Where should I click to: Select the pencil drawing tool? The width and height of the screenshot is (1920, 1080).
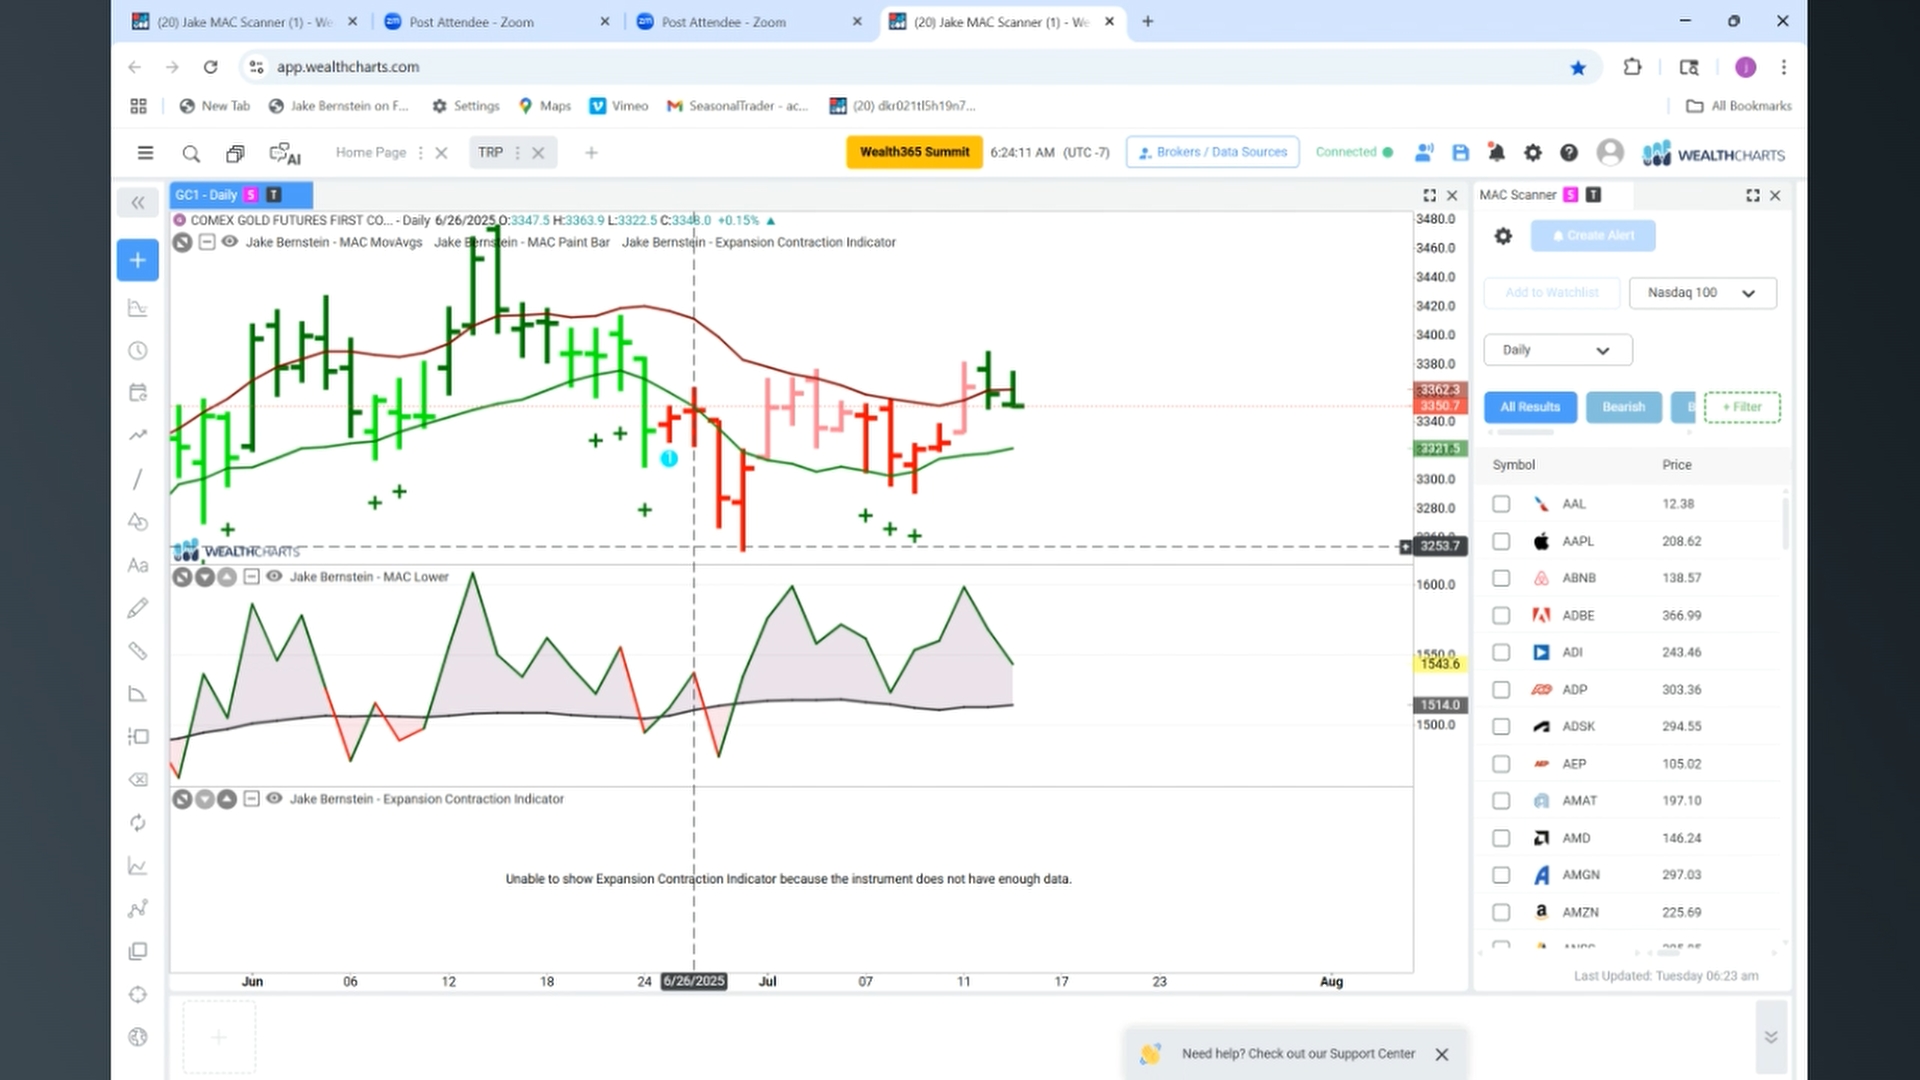[x=138, y=608]
